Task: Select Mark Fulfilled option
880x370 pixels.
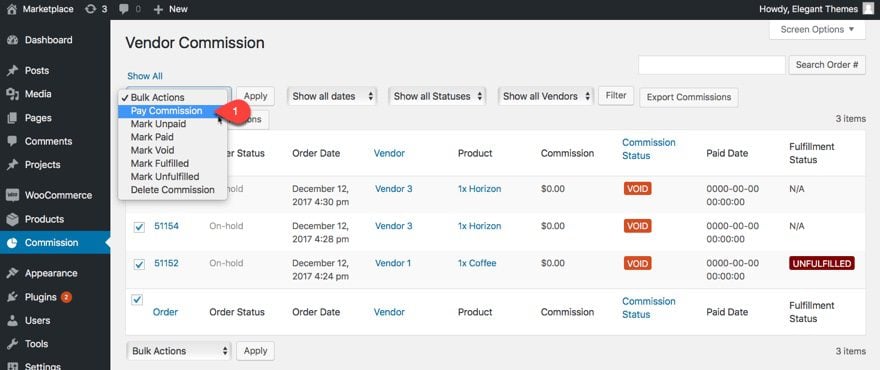Action: (172, 163)
